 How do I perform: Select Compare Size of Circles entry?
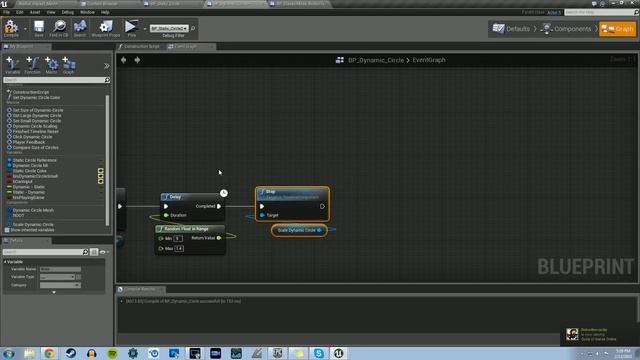(35, 147)
